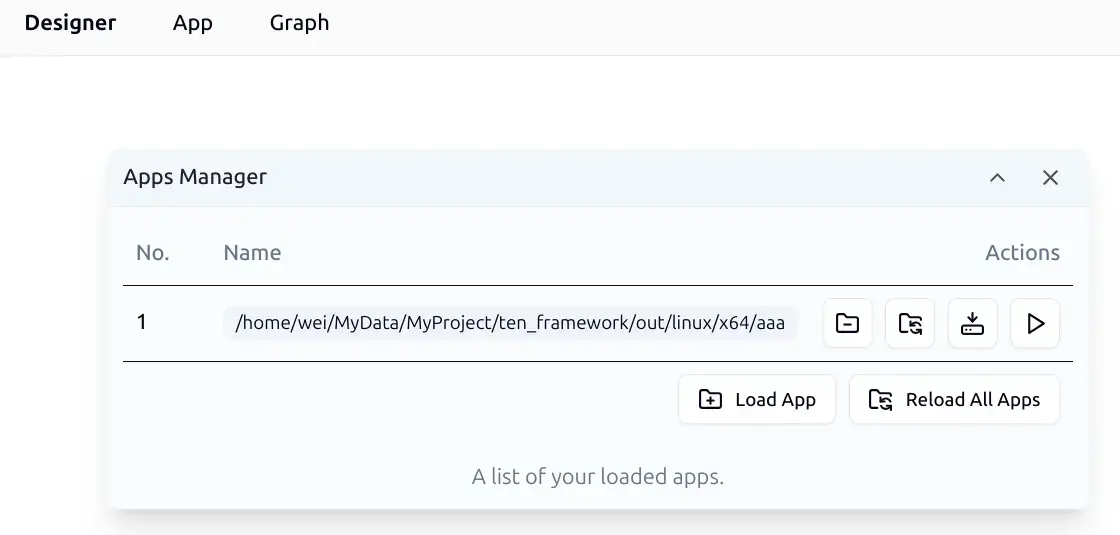Click the install dependencies download icon

pyautogui.click(x=972, y=324)
